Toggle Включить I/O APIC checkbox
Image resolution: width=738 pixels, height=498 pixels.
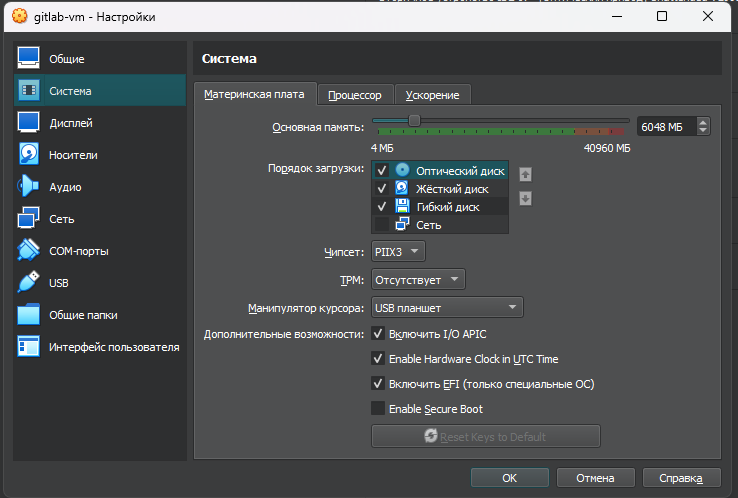tap(378, 333)
